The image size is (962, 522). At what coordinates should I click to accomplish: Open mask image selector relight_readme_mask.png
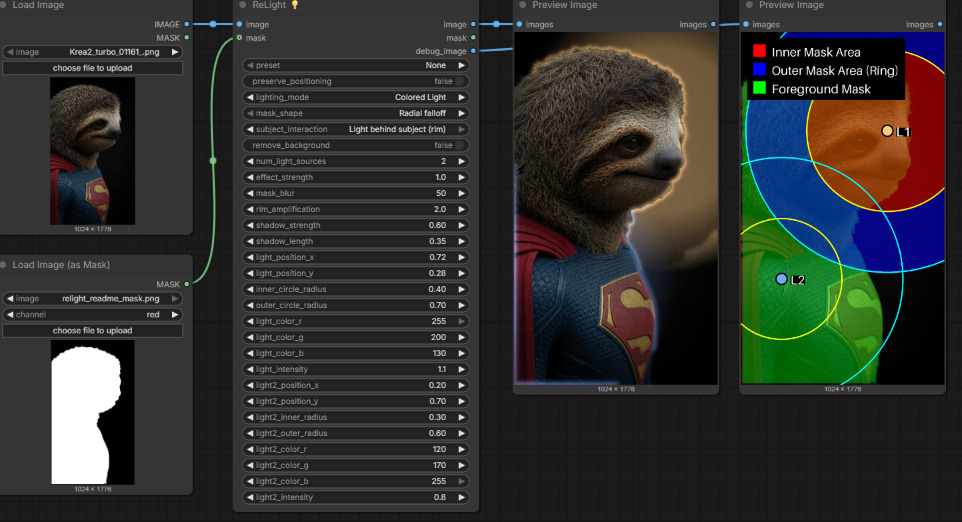coord(92,299)
